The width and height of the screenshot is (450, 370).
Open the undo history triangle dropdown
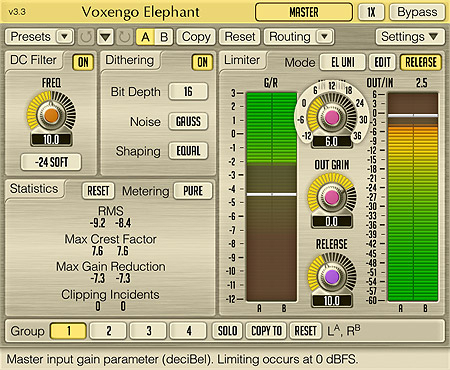tap(105, 37)
